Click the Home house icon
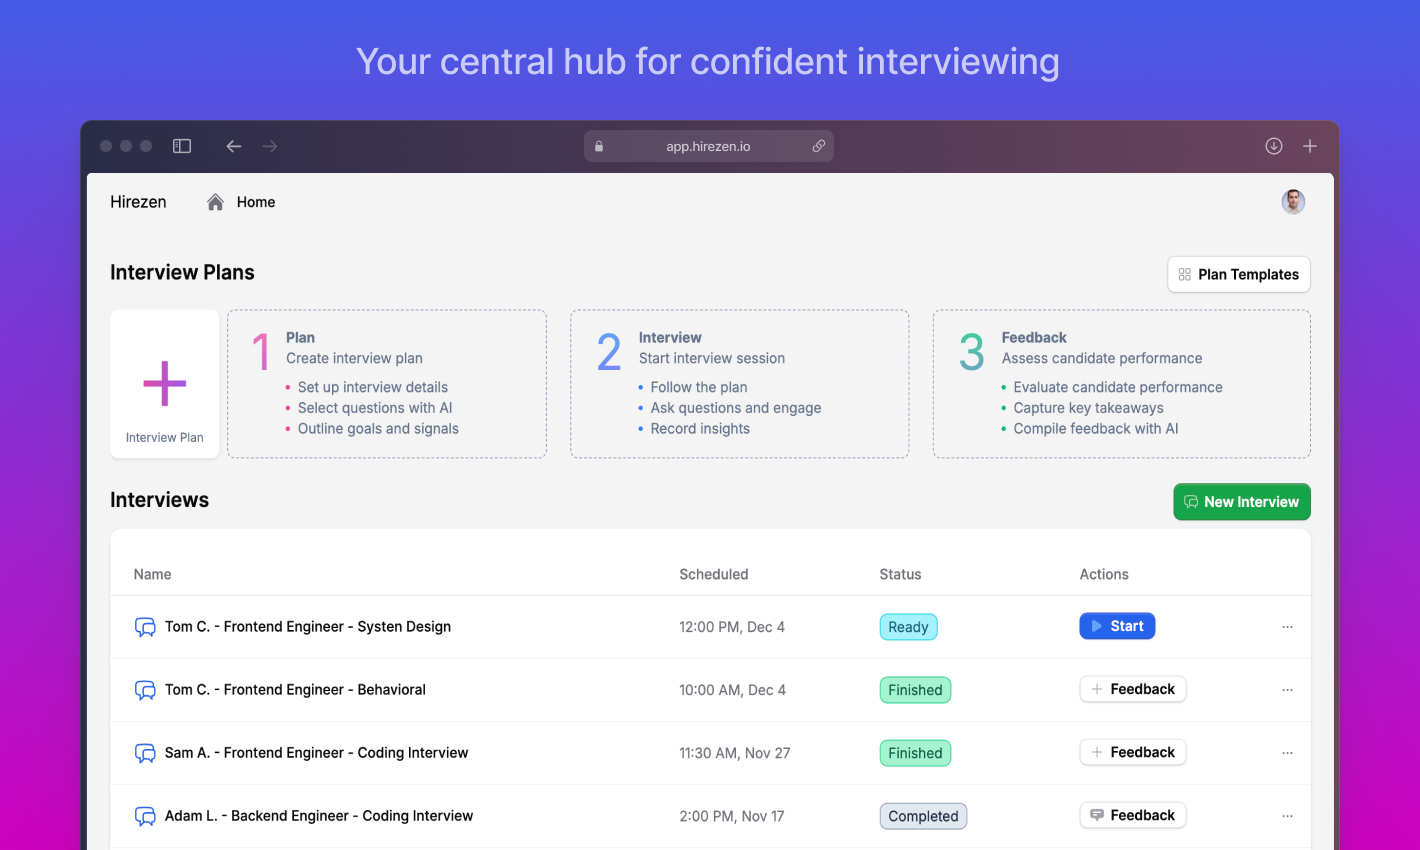Viewport: 1420px width, 850px height. 215,202
